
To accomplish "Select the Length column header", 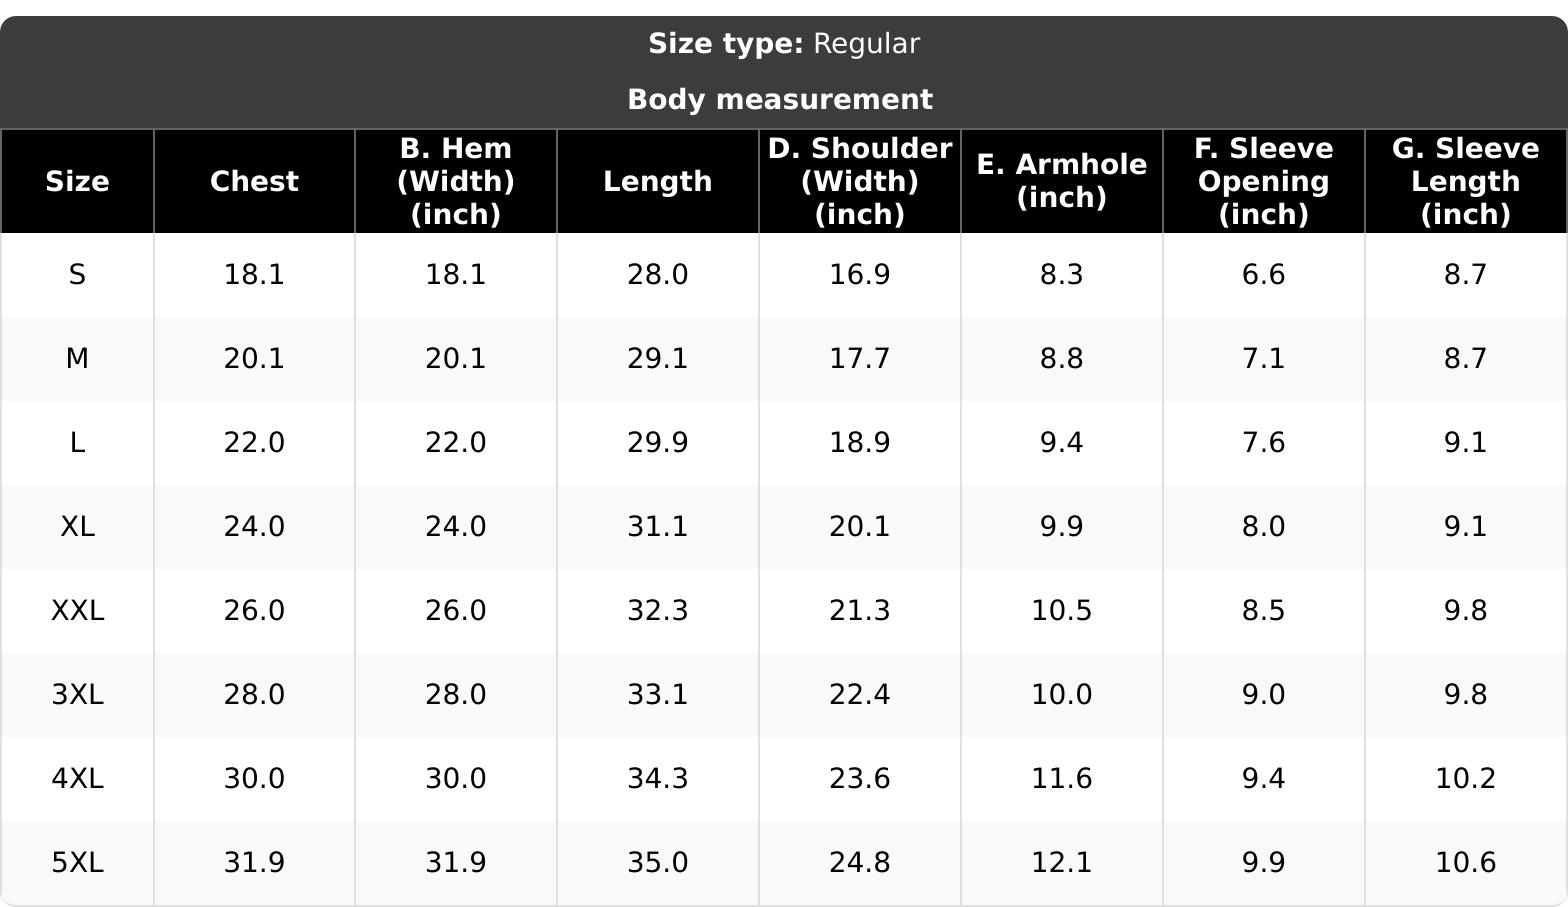I will 658,181.
